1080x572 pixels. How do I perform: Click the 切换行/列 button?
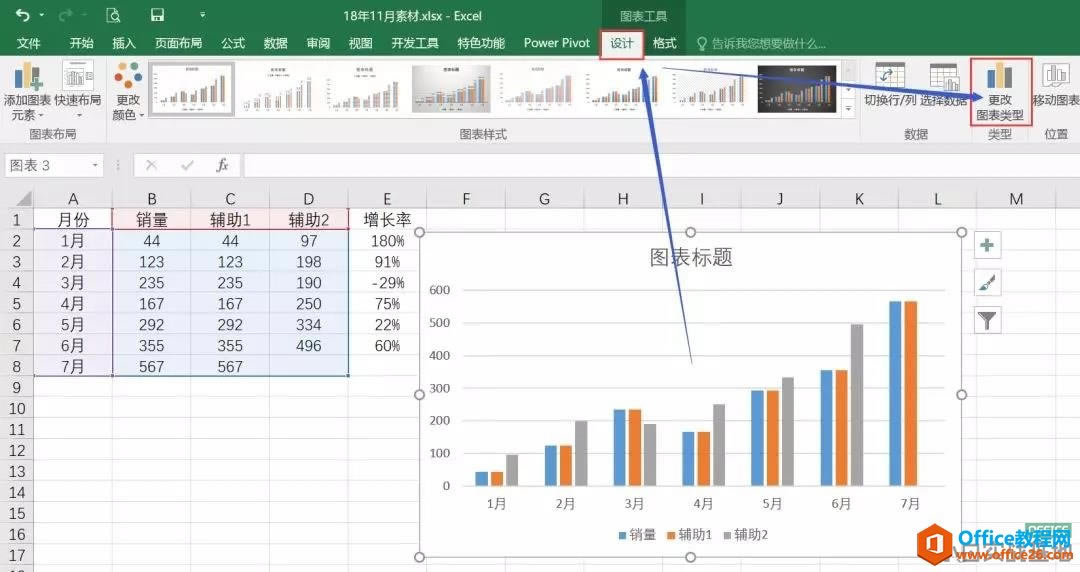889,85
